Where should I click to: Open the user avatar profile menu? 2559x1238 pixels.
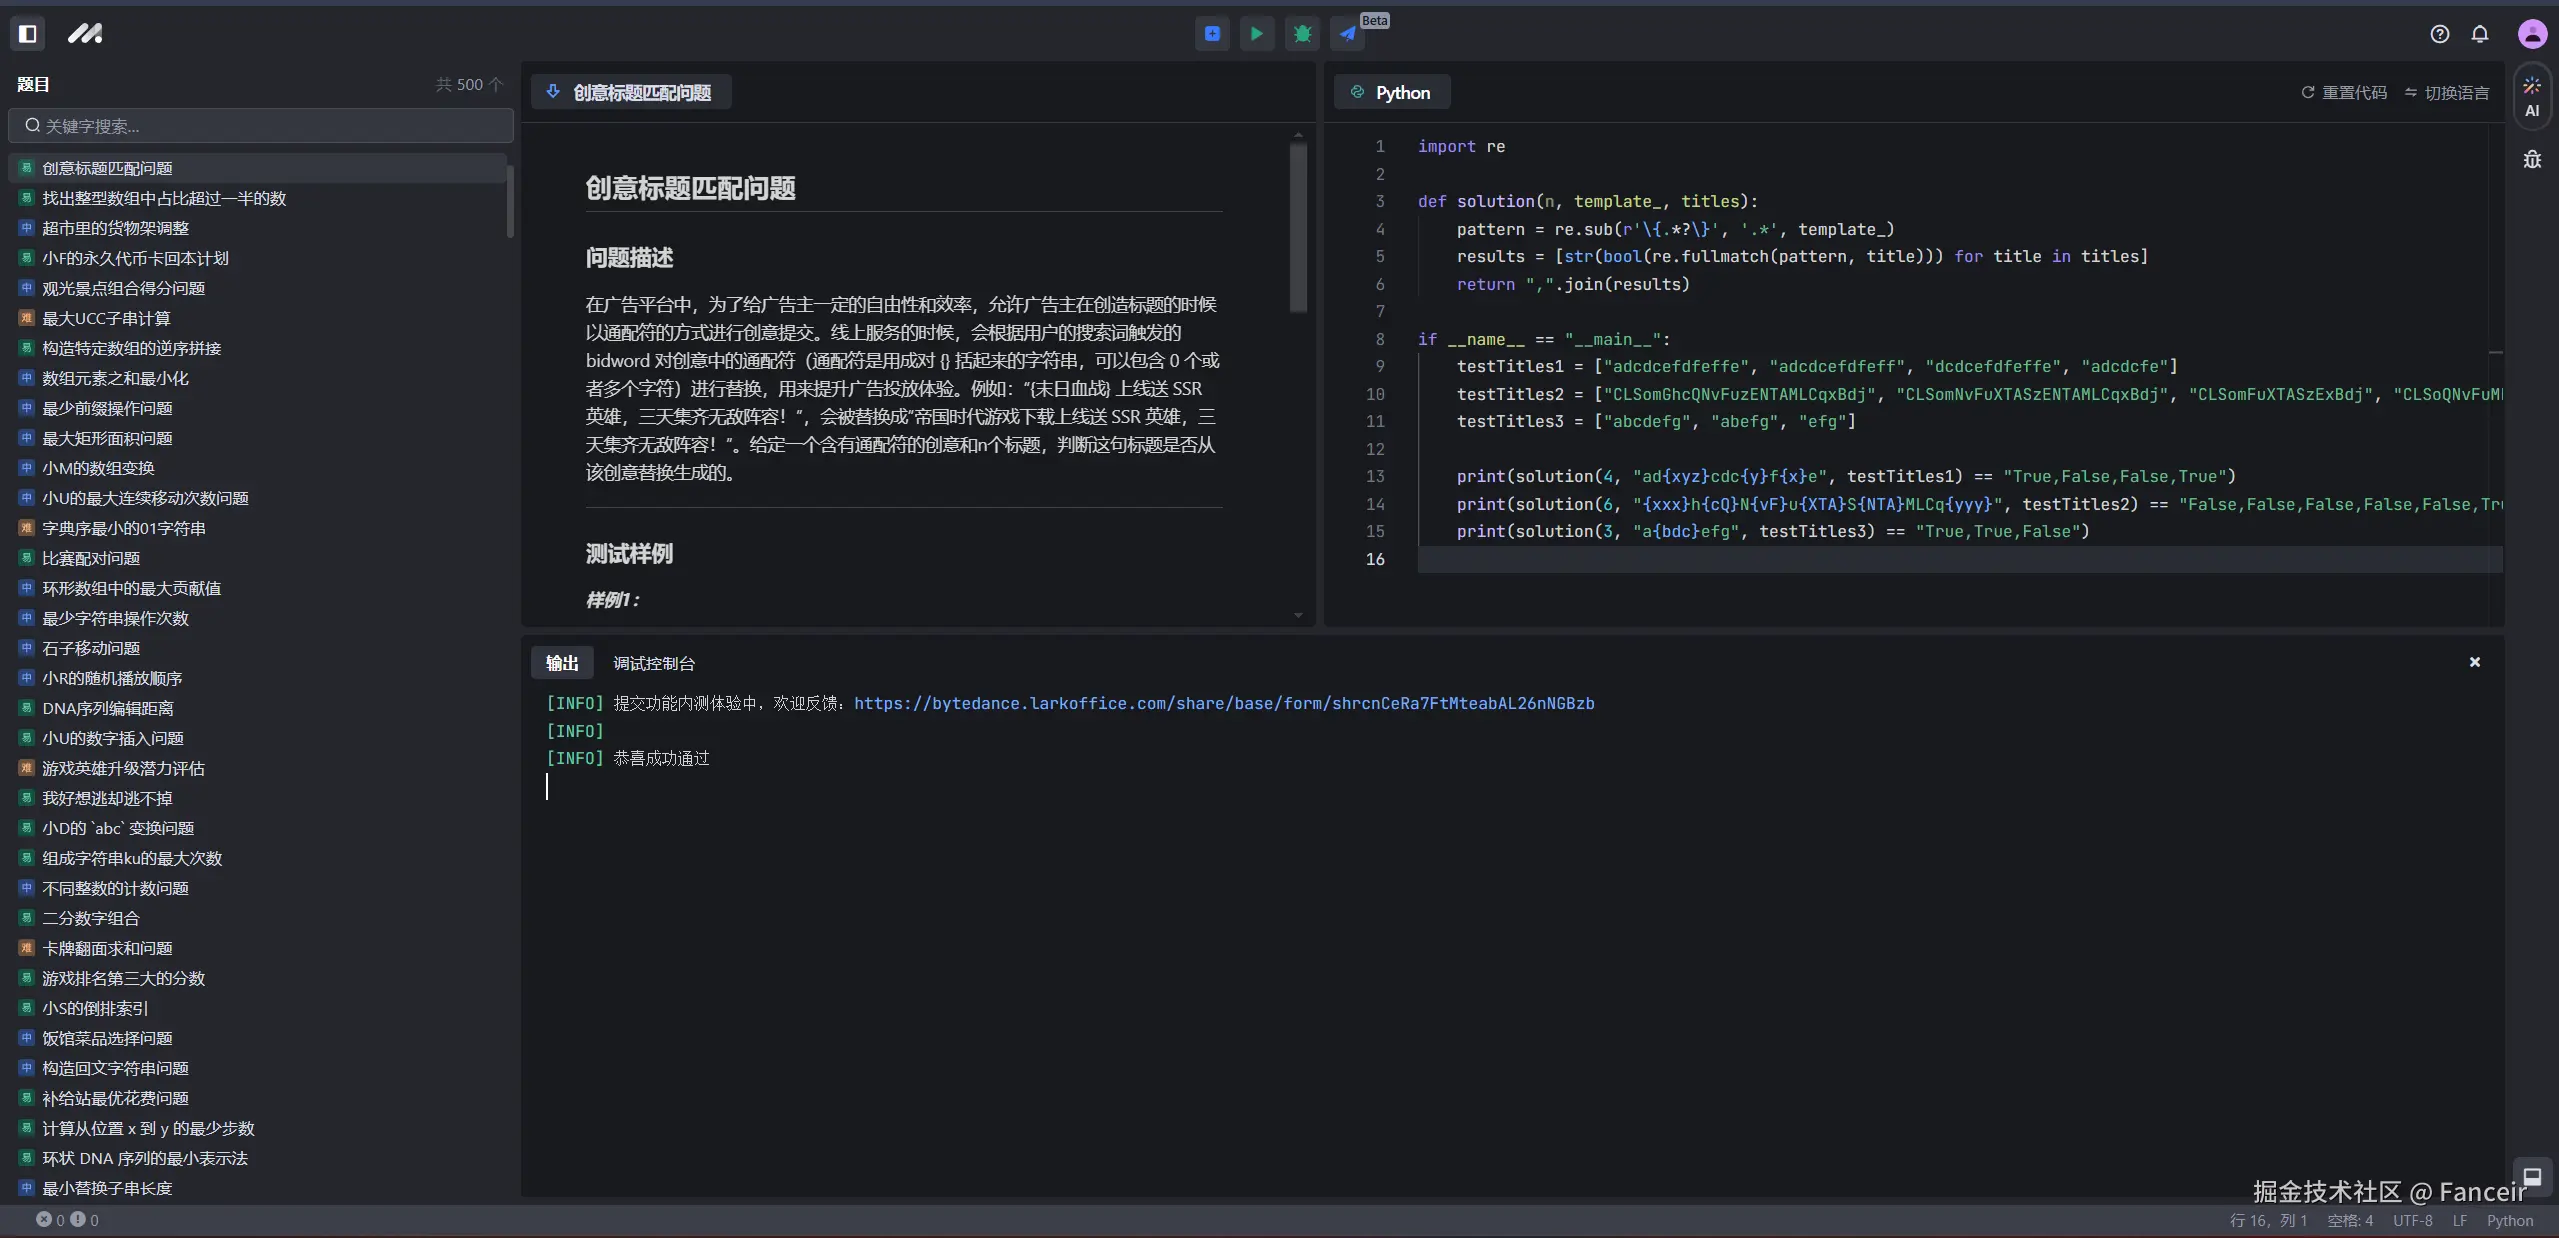(x=2532, y=34)
